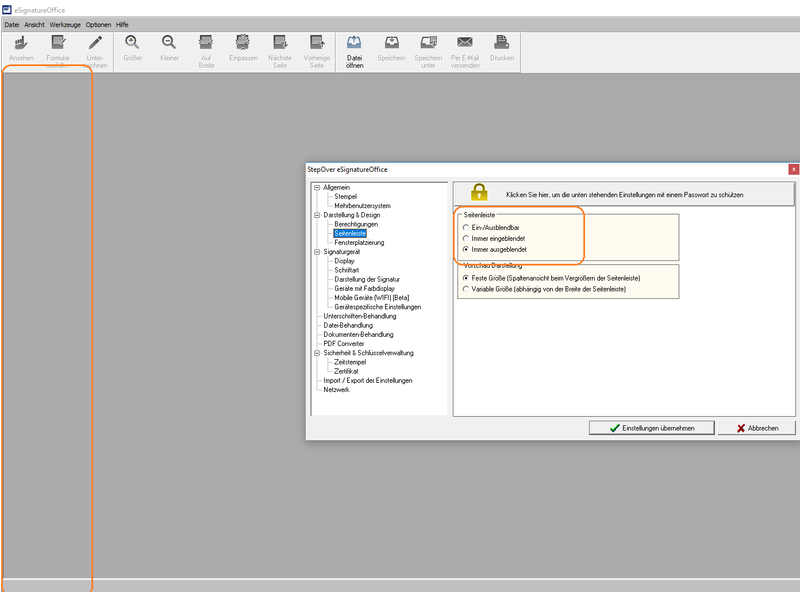Collapse the Signaturgerät tree node
The image size is (800, 592).
pyautogui.click(x=316, y=252)
